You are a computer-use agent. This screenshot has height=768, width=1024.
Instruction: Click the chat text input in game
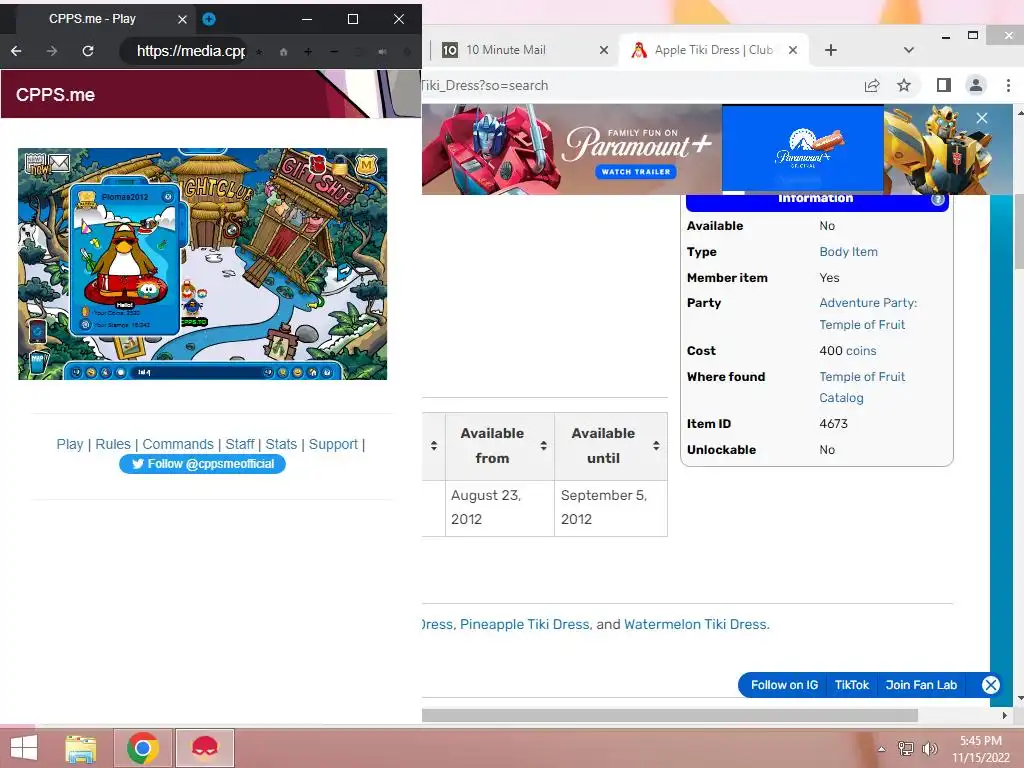[x=196, y=372]
